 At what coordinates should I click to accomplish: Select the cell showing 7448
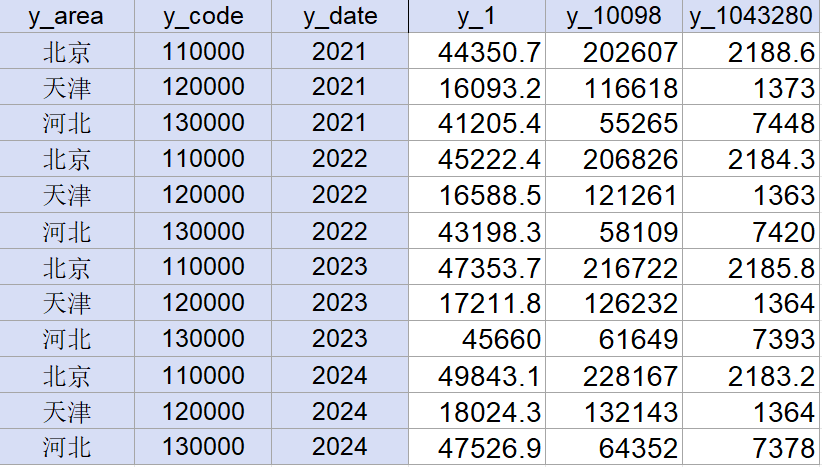point(751,124)
